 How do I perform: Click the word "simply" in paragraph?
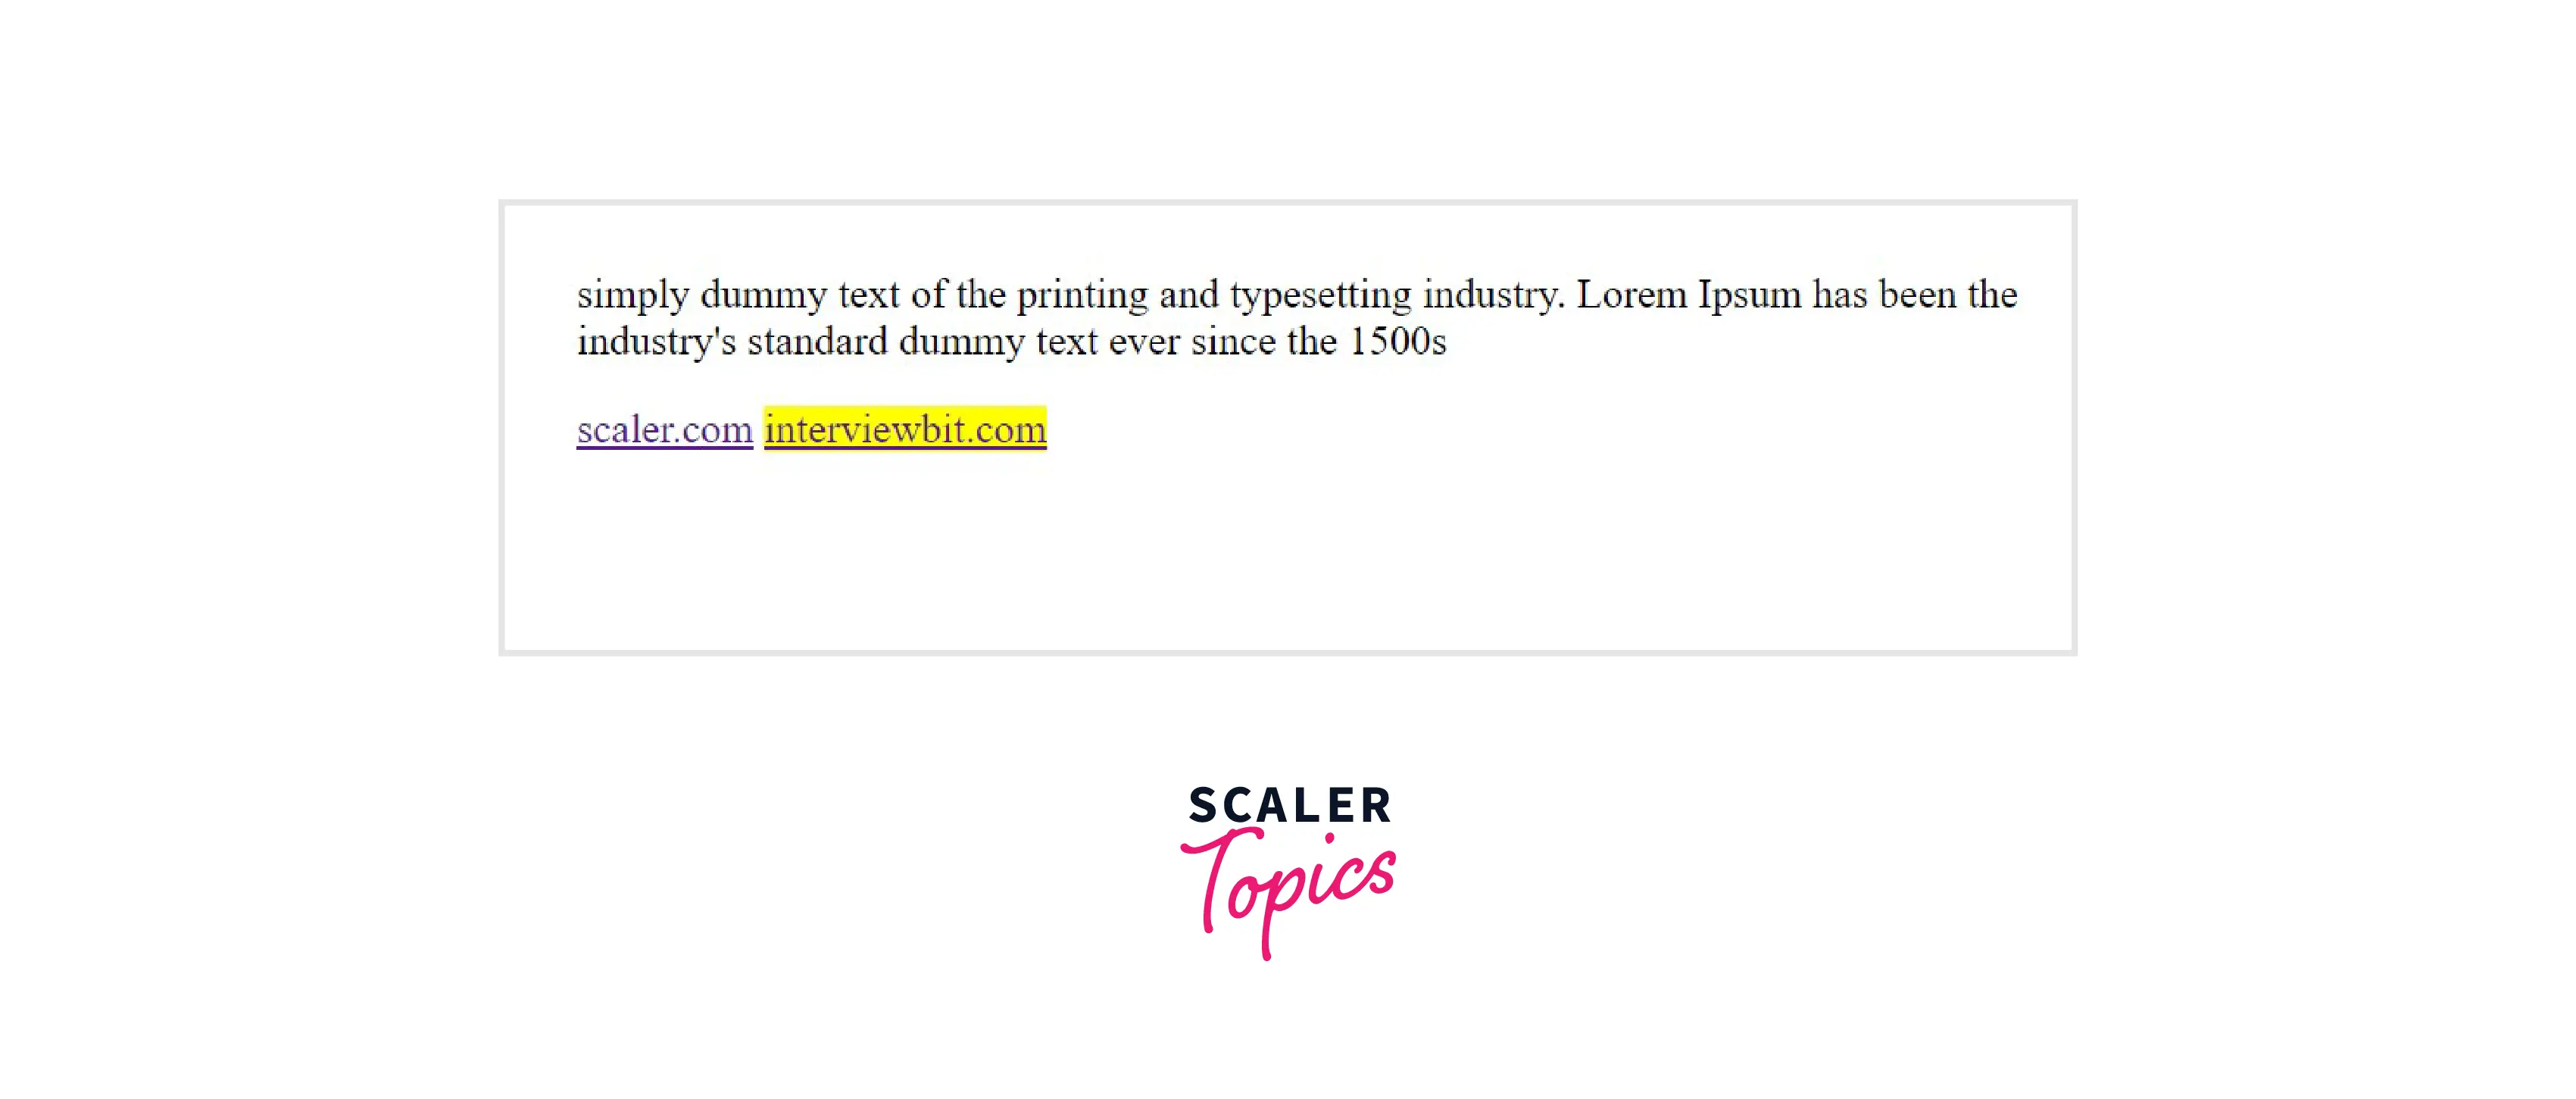[633, 295]
